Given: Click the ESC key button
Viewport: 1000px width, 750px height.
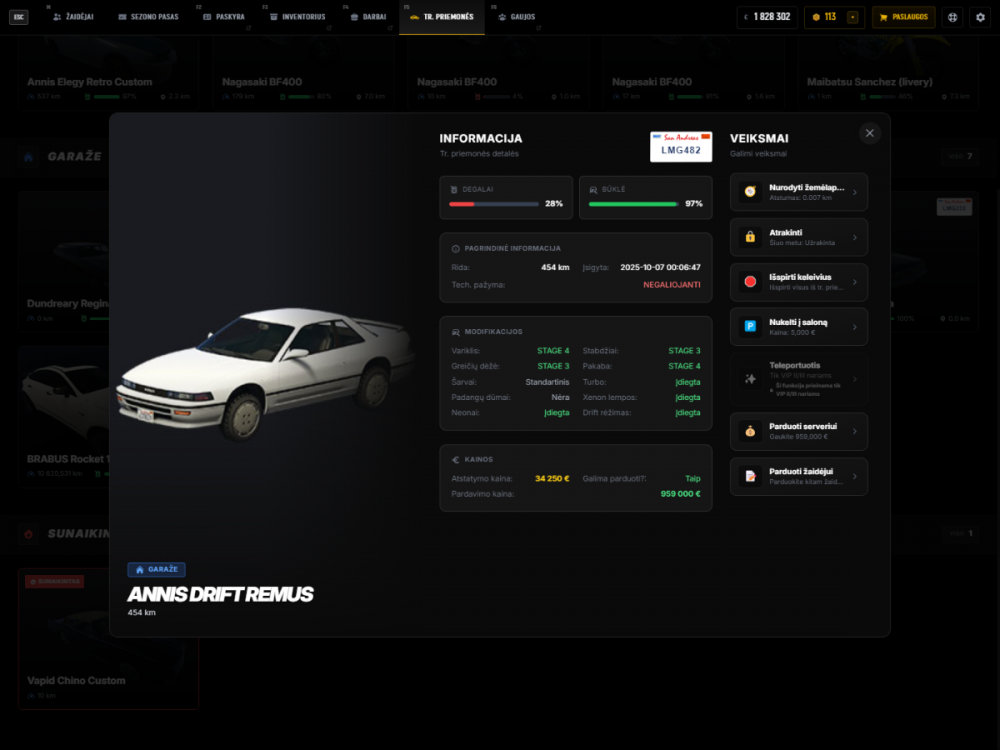Looking at the screenshot, I should click(x=18, y=17).
